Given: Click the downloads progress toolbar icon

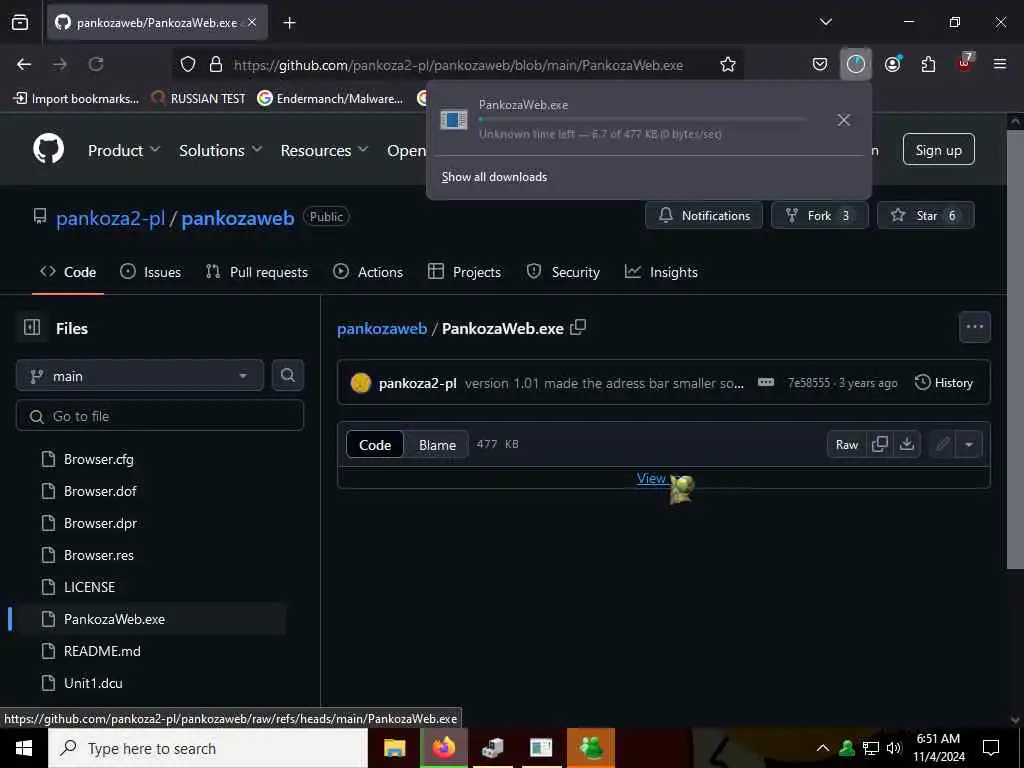Looking at the screenshot, I should pyautogui.click(x=856, y=64).
